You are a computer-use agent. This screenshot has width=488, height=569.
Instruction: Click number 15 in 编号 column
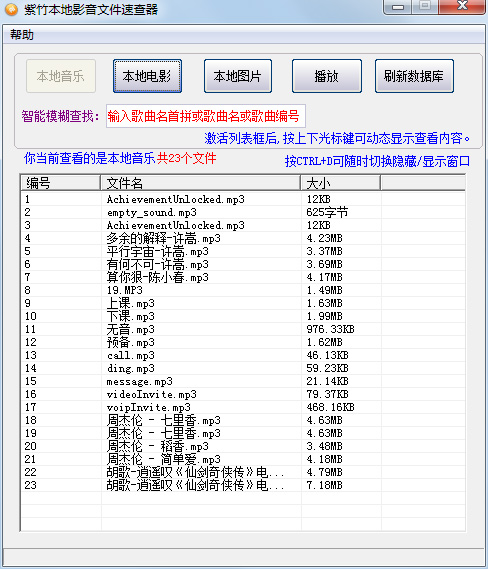[30, 381]
